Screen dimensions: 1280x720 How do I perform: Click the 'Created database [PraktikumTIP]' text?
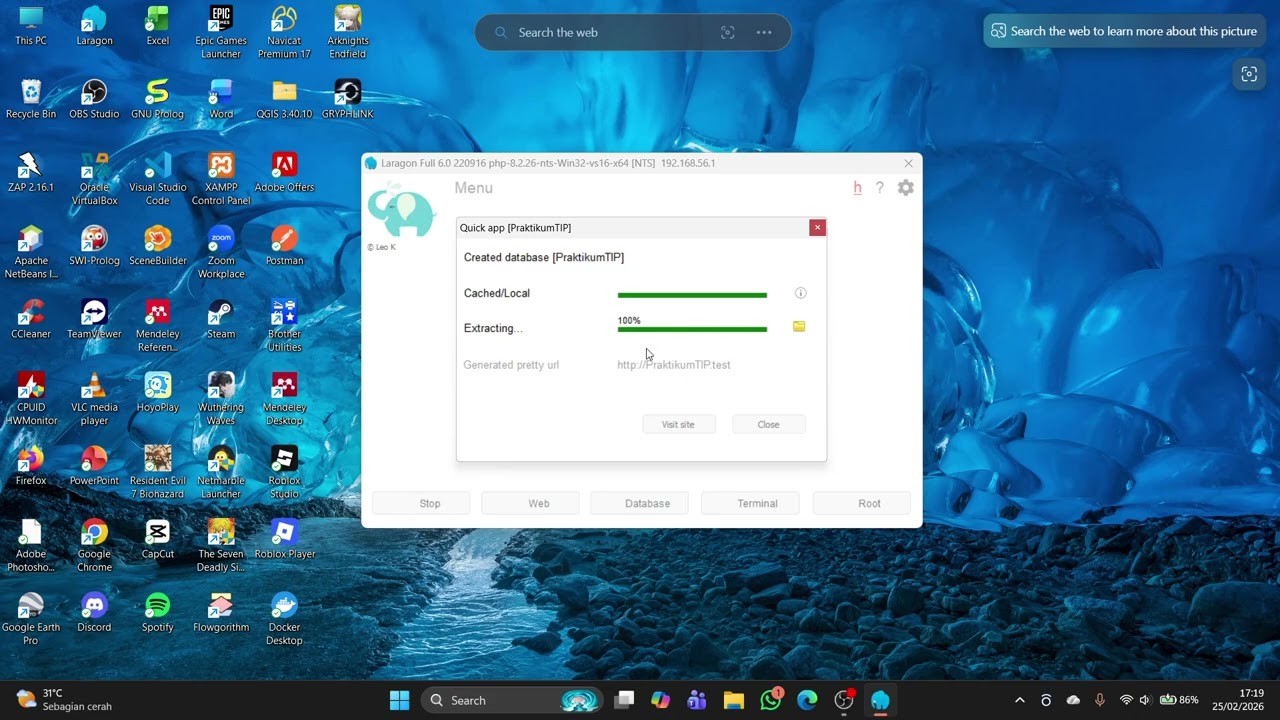pos(544,257)
